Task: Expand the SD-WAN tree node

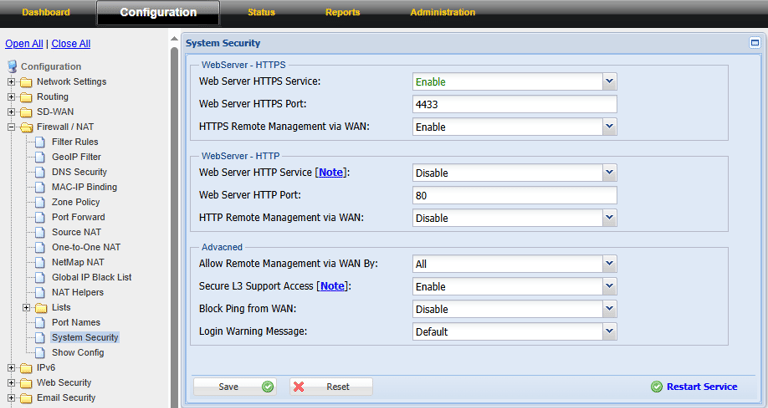Action: (x=11, y=112)
